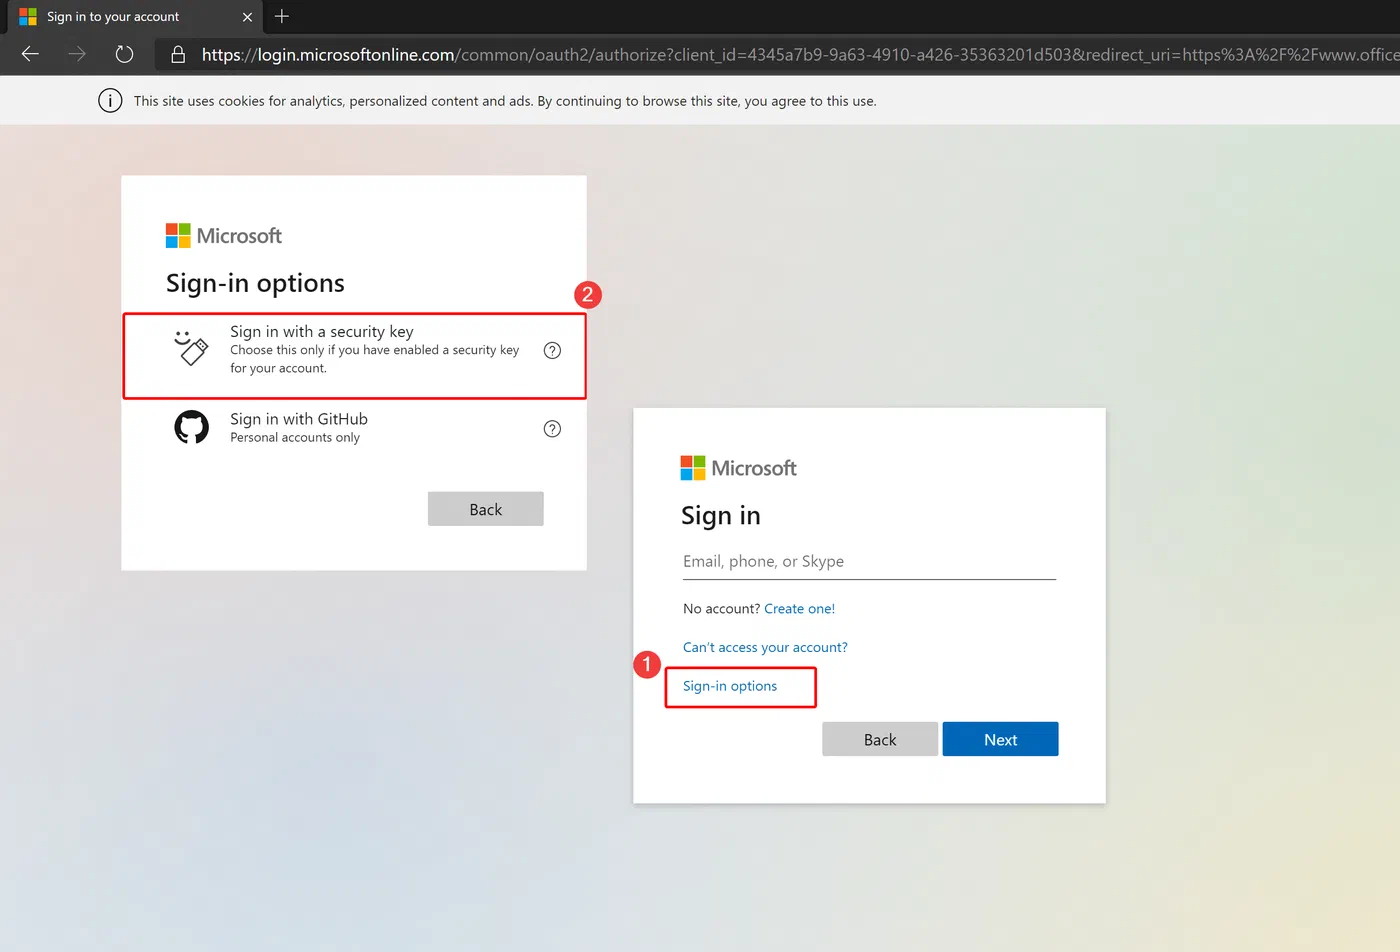The width and height of the screenshot is (1400, 952).
Task: Close the 'Sign in to your account' tab
Action: pyautogui.click(x=248, y=17)
